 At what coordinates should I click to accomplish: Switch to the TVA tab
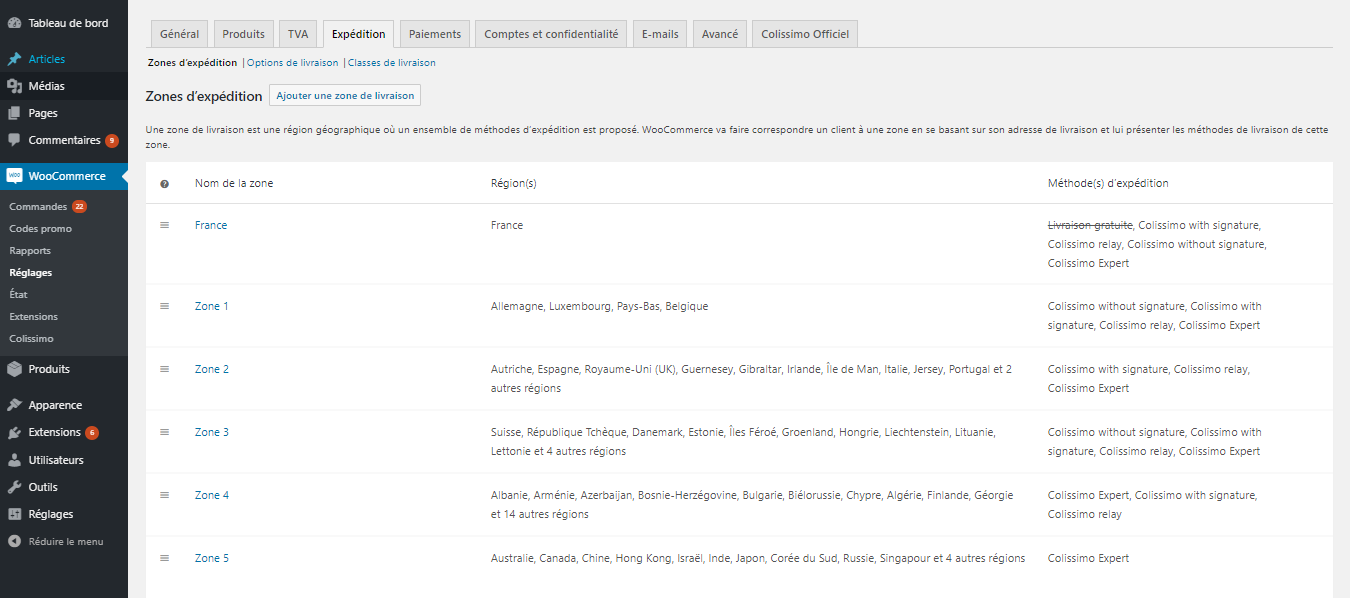click(298, 34)
